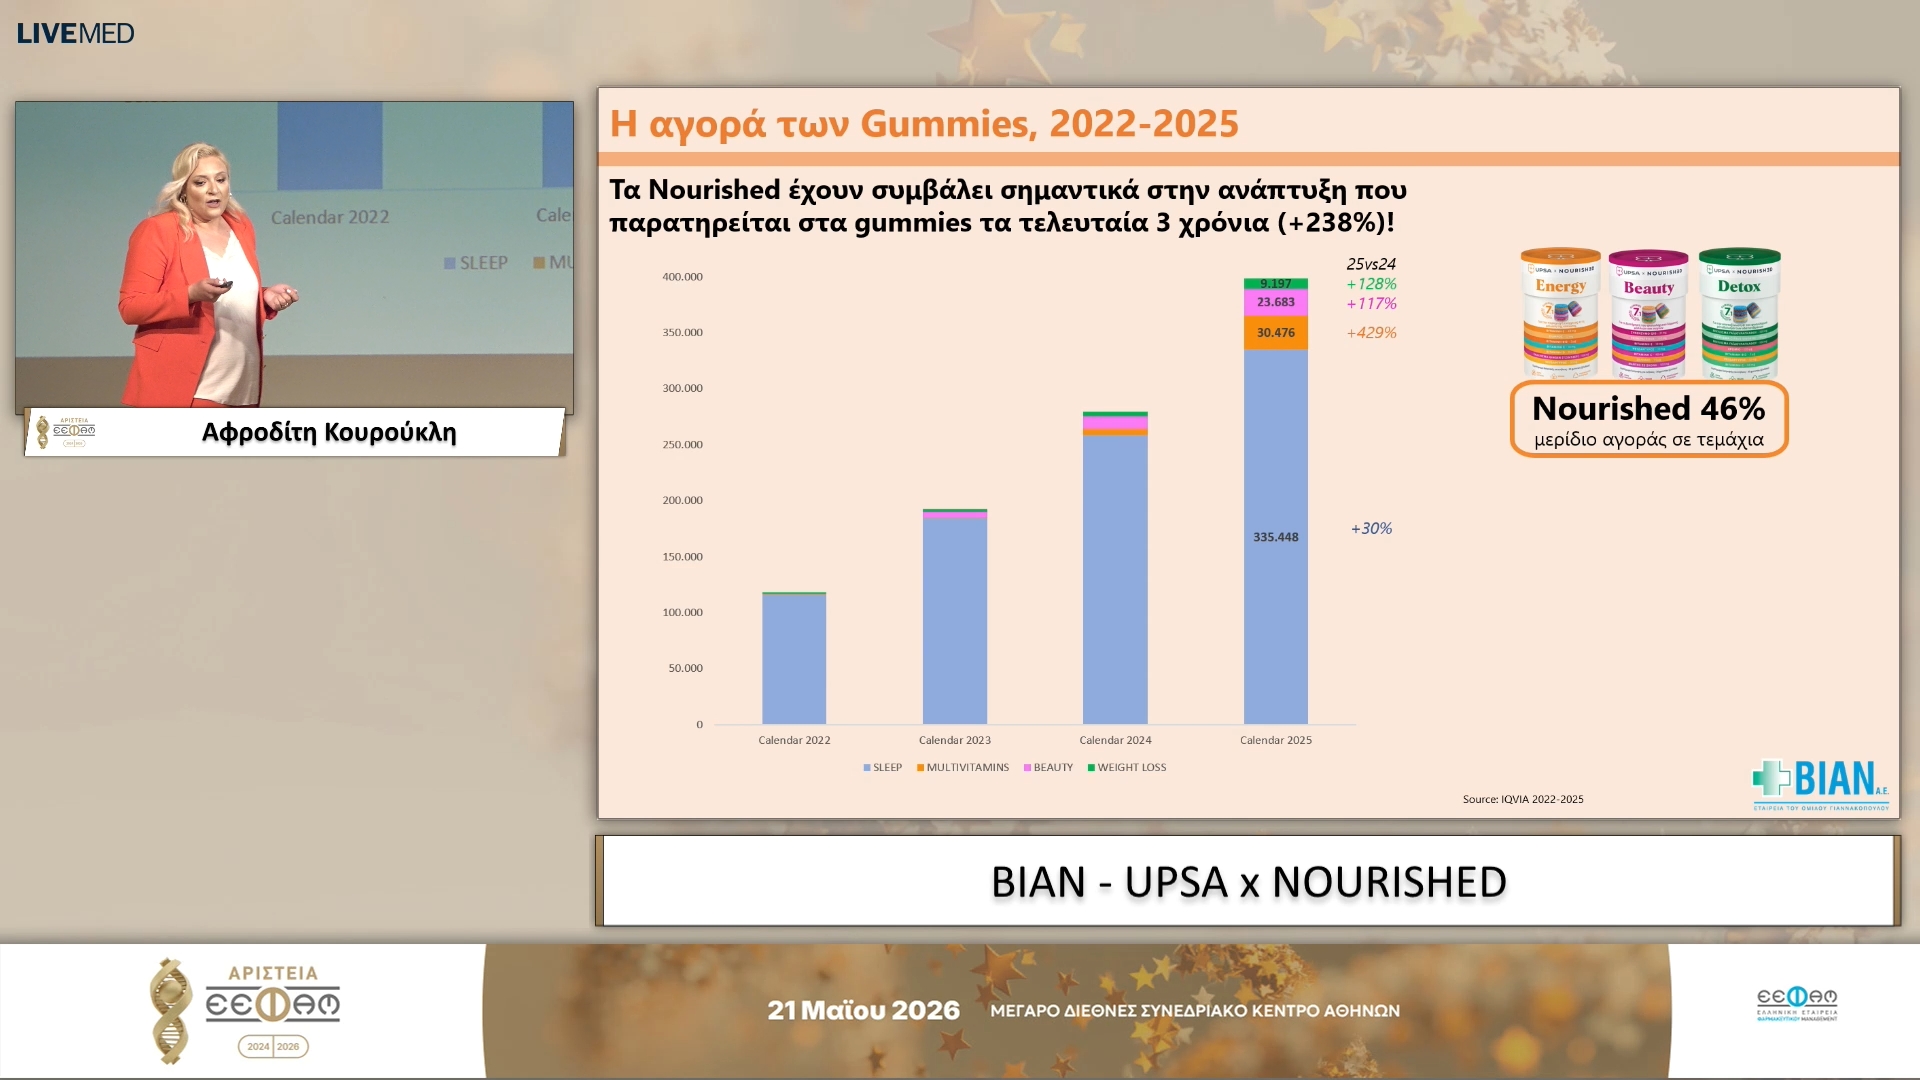Click the 50.000 y-axis value

coord(685,669)
